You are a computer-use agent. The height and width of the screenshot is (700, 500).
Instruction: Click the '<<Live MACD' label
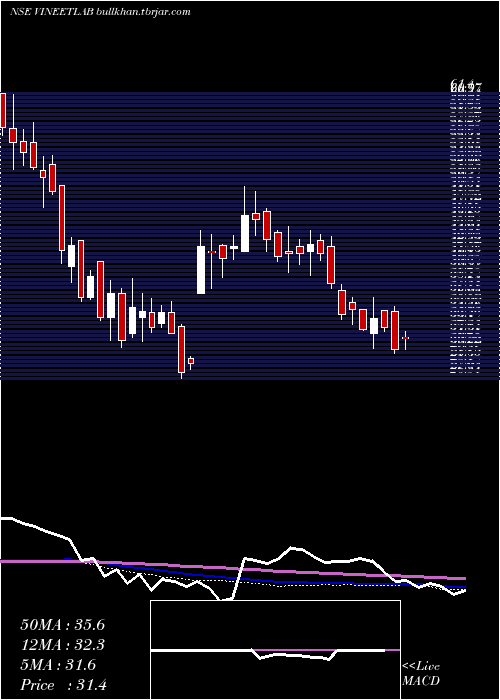(421, 673)
